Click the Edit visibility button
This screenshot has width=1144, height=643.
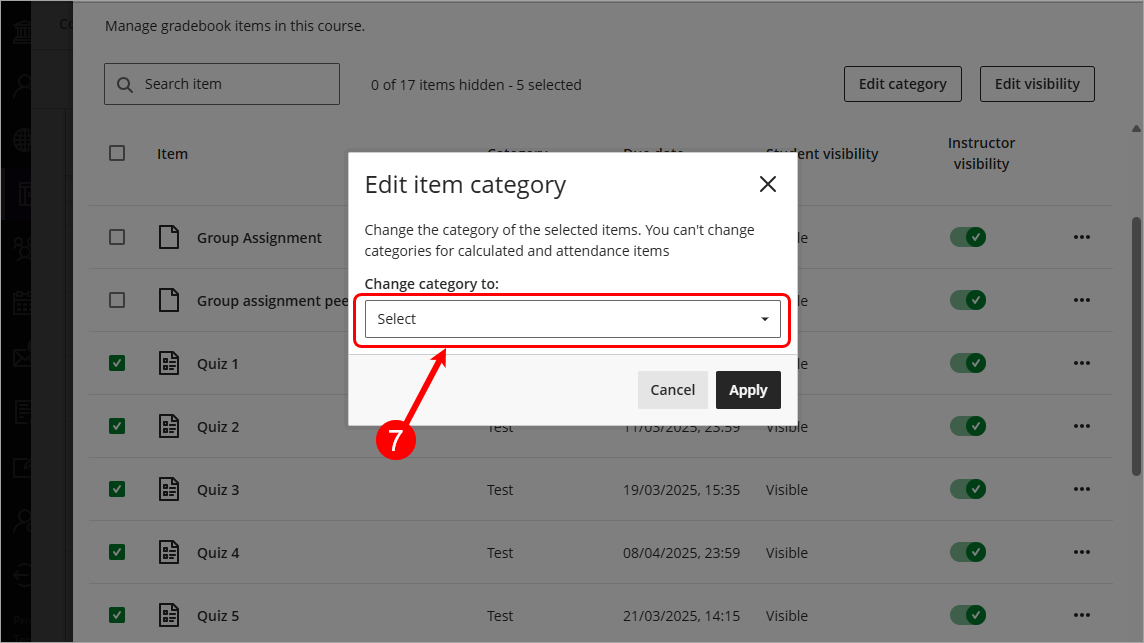click(1037, 84)
